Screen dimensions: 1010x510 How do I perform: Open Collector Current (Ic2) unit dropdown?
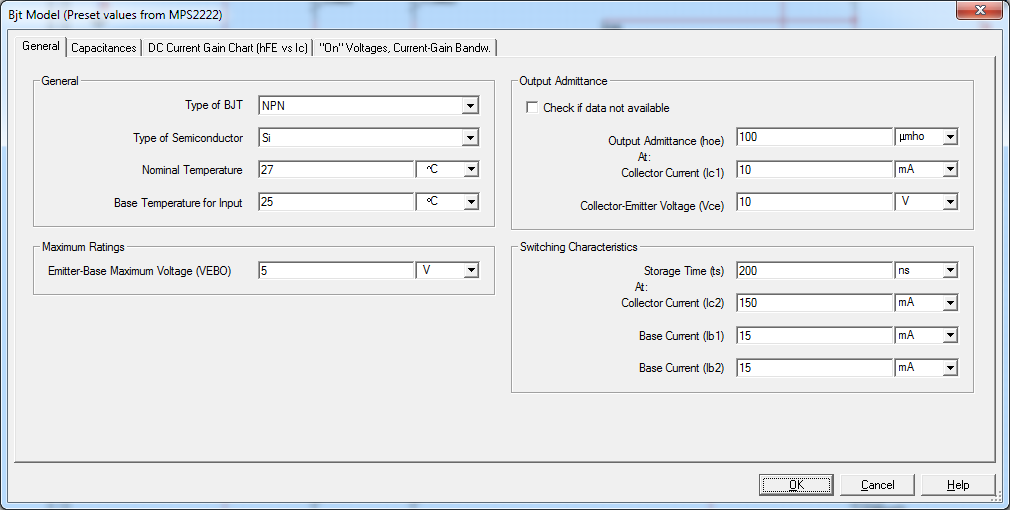[950, 303]
